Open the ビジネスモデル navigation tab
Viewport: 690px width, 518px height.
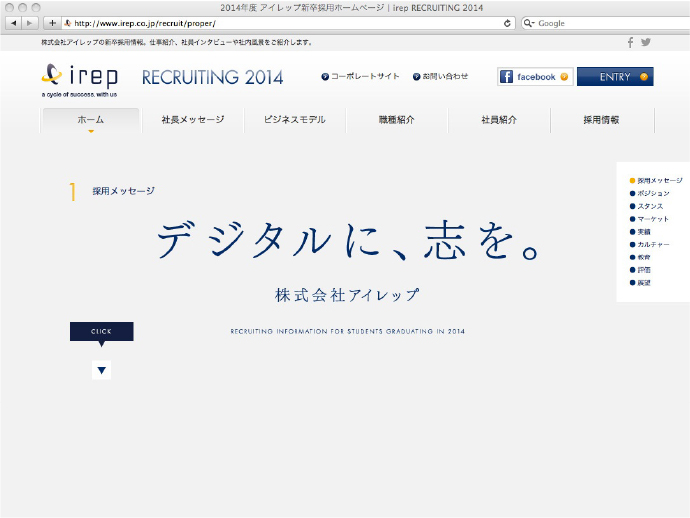[x=294, y=120]
